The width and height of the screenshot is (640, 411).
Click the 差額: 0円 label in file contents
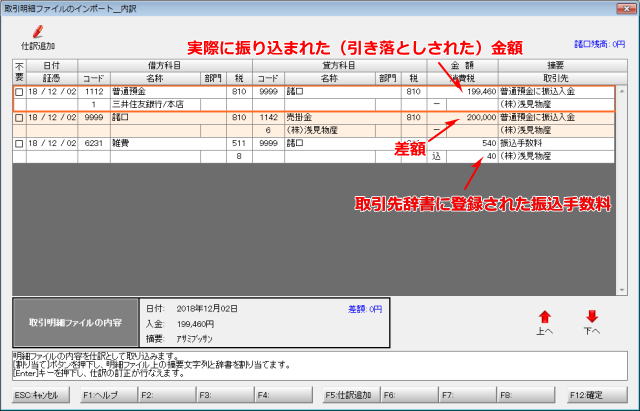(x=365, y=309)
